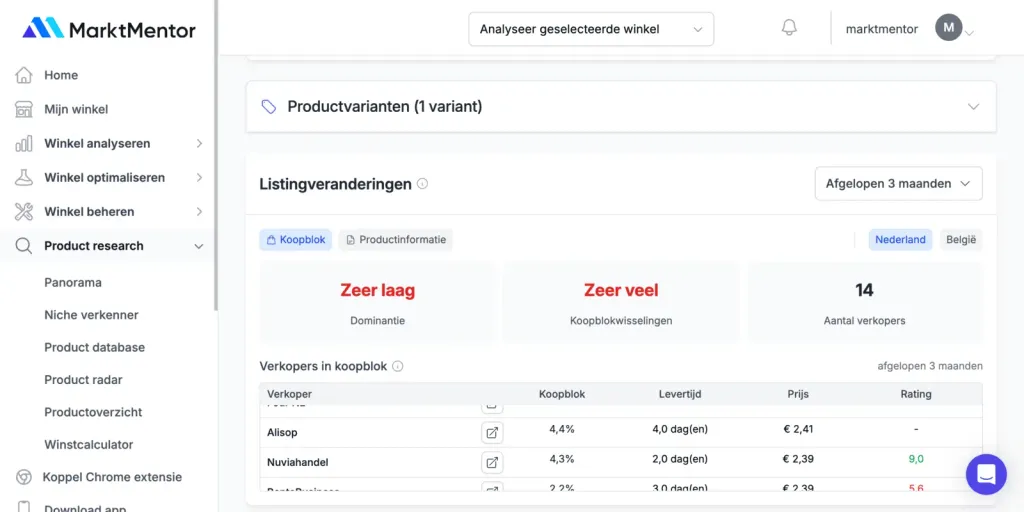This screenshot has height=512, width=1024.
Task: Click Zeer veel Koopblokwisselingen value
Action: click(621, 291)
